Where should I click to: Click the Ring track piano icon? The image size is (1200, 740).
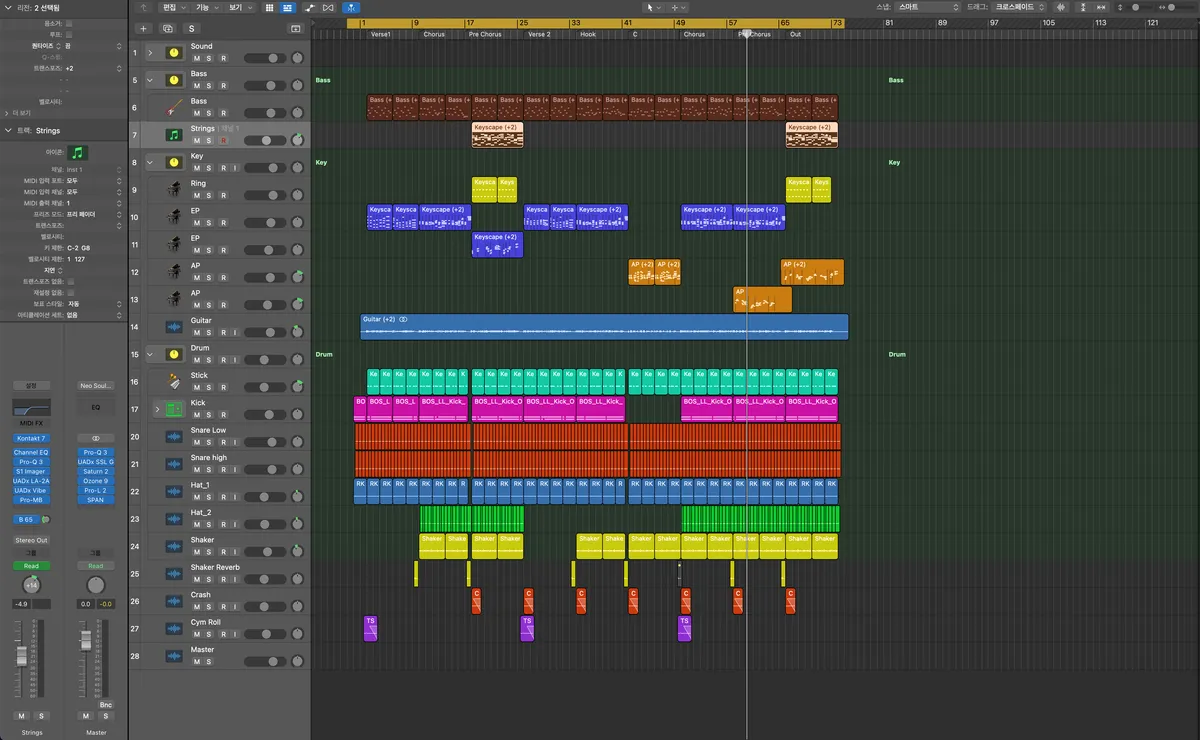(173, 189)
